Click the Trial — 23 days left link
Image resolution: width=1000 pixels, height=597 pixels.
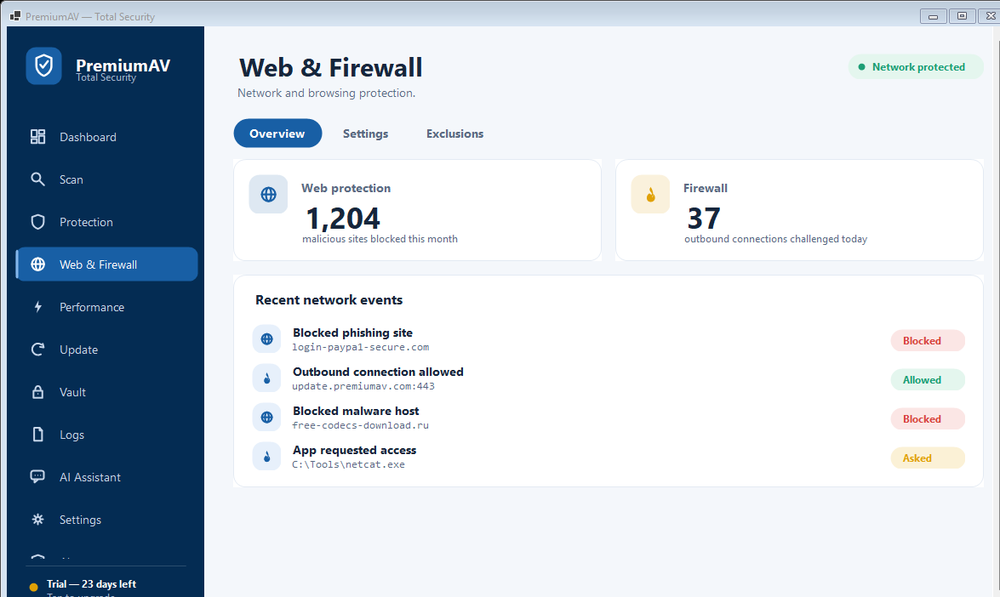[x=91, y=584]
